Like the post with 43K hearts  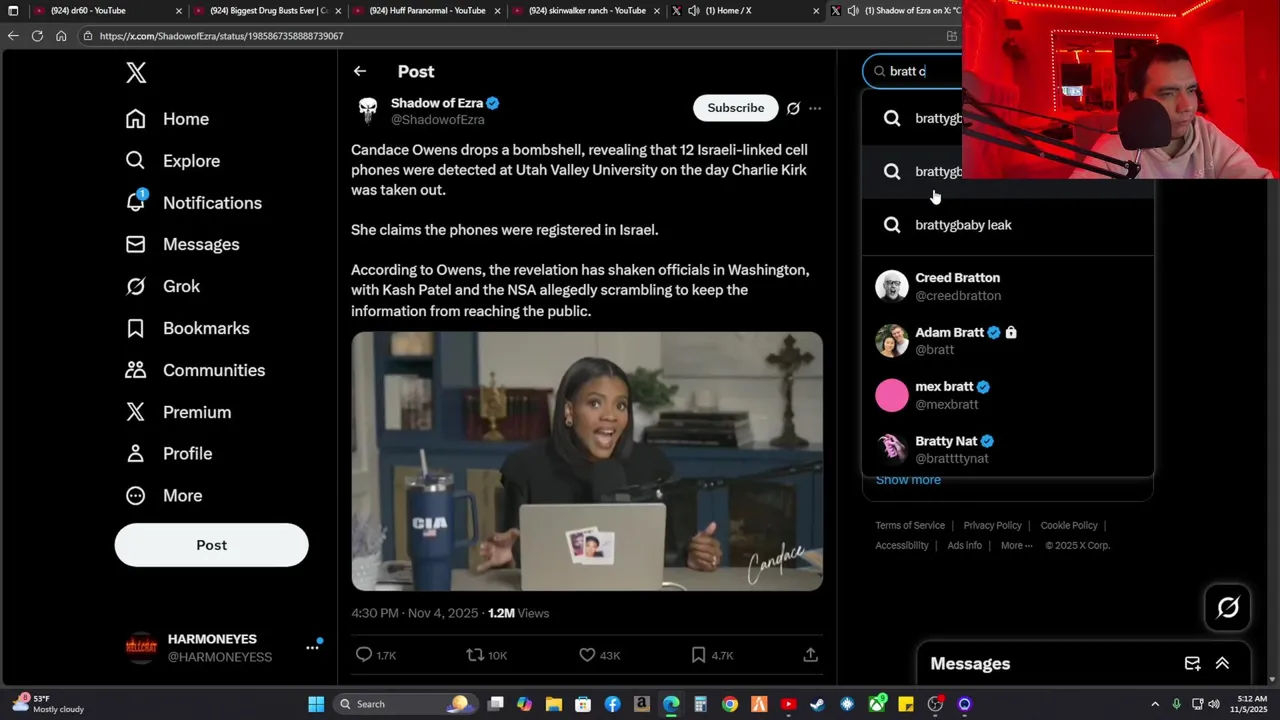click(x=587, y=655)
